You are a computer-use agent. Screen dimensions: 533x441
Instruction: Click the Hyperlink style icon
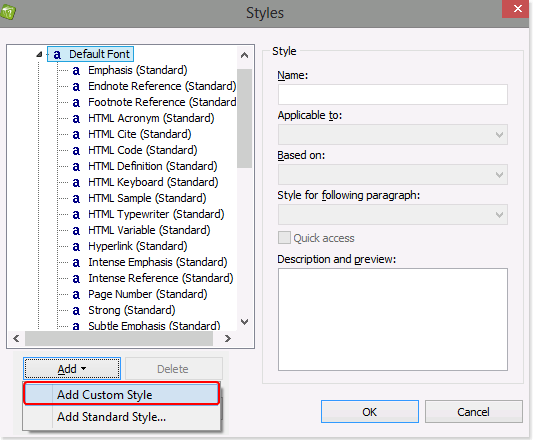pyautogui.click(x=76, y=247)
